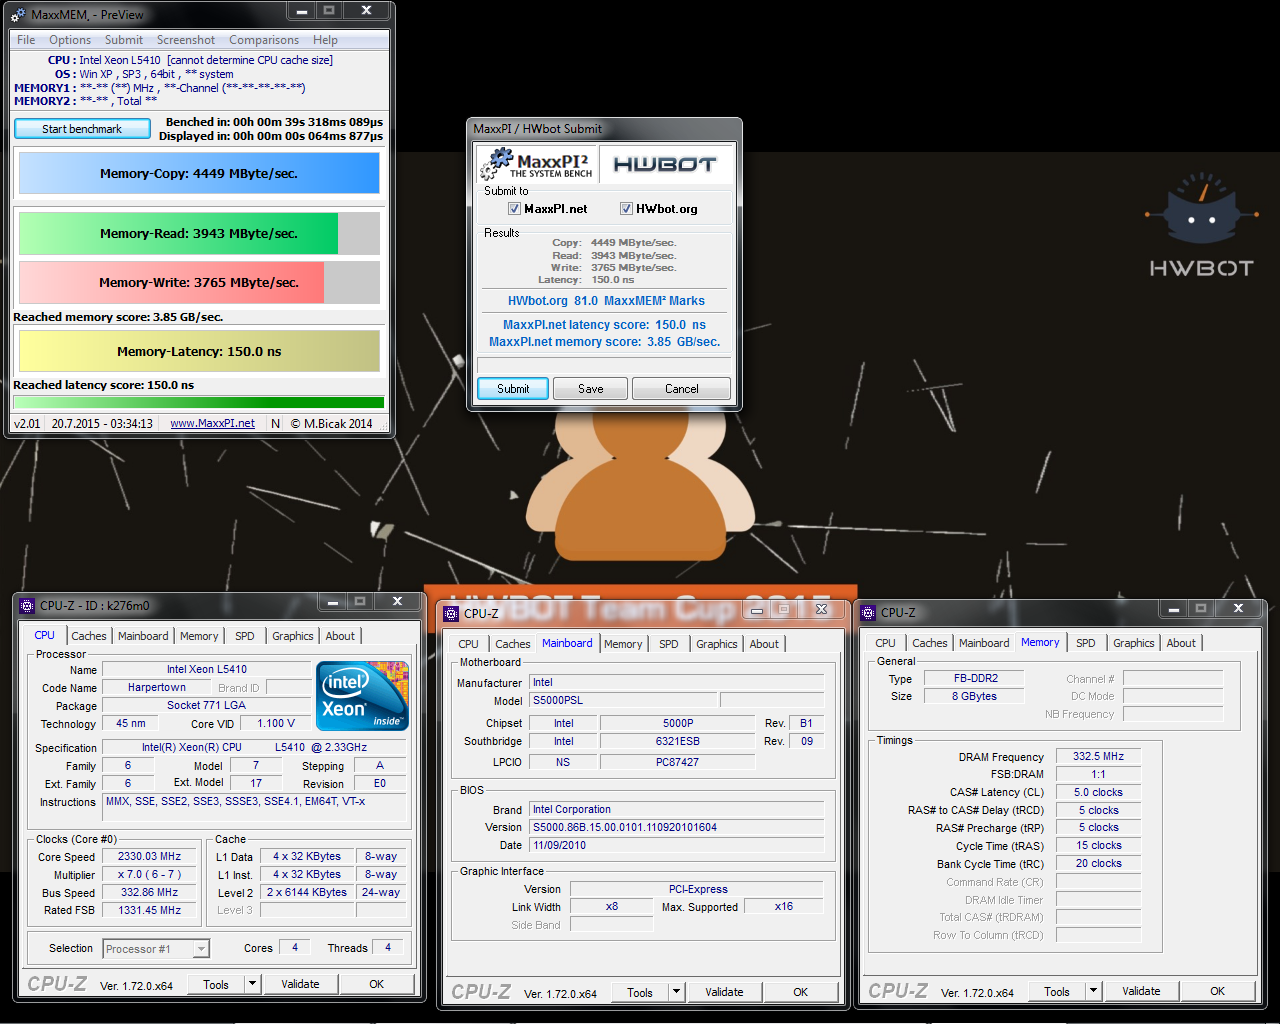Click BIOS version S5000.86B field
Viewport: 1280px width, 1024px height.
(676, 828)
